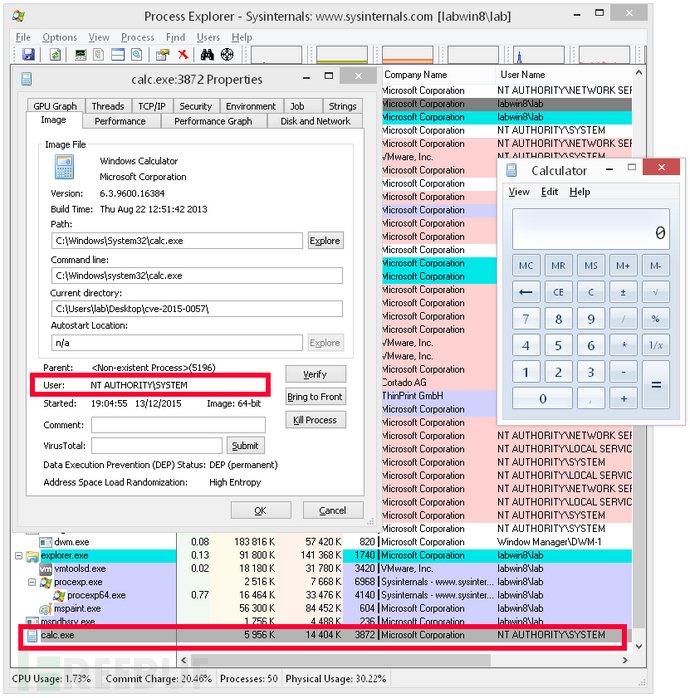The width and height of the screenshot is (690, 698).
Task: Collapse the procexp.exe tree node
Action: pos(32,582)
